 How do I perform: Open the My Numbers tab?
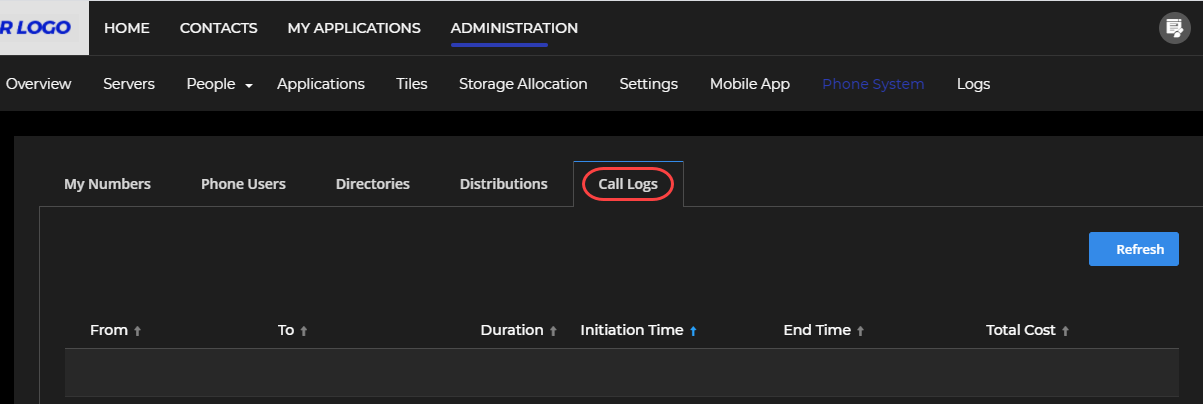point(107,184)
